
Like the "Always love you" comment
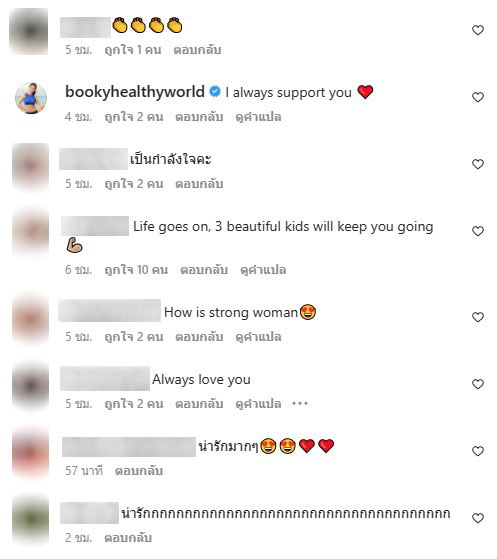[477, 384]
